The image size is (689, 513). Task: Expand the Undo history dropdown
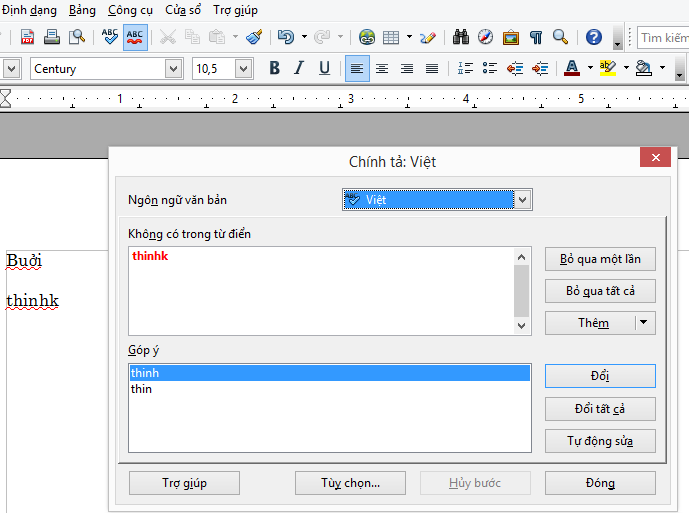pyautogui.click(x=304, y=37)
